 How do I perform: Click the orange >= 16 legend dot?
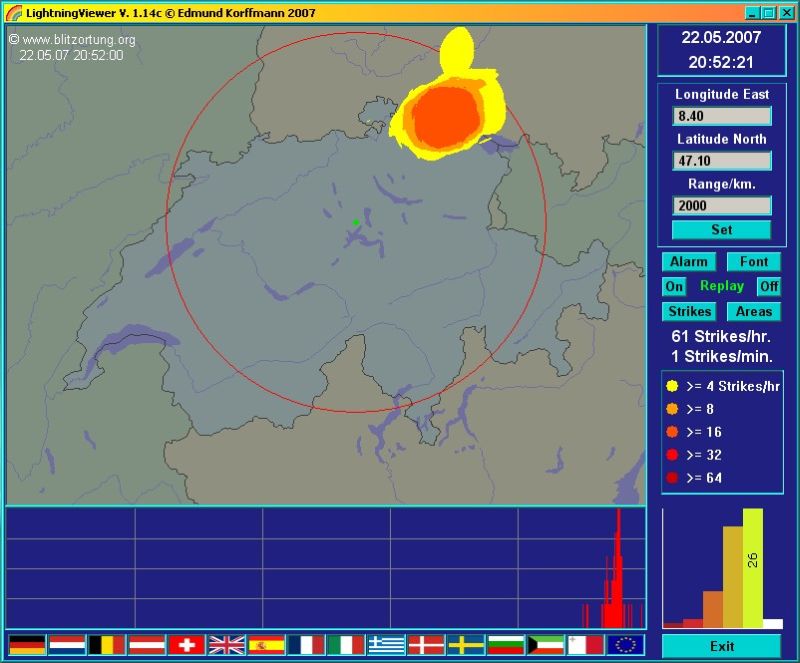coord(672,432)
